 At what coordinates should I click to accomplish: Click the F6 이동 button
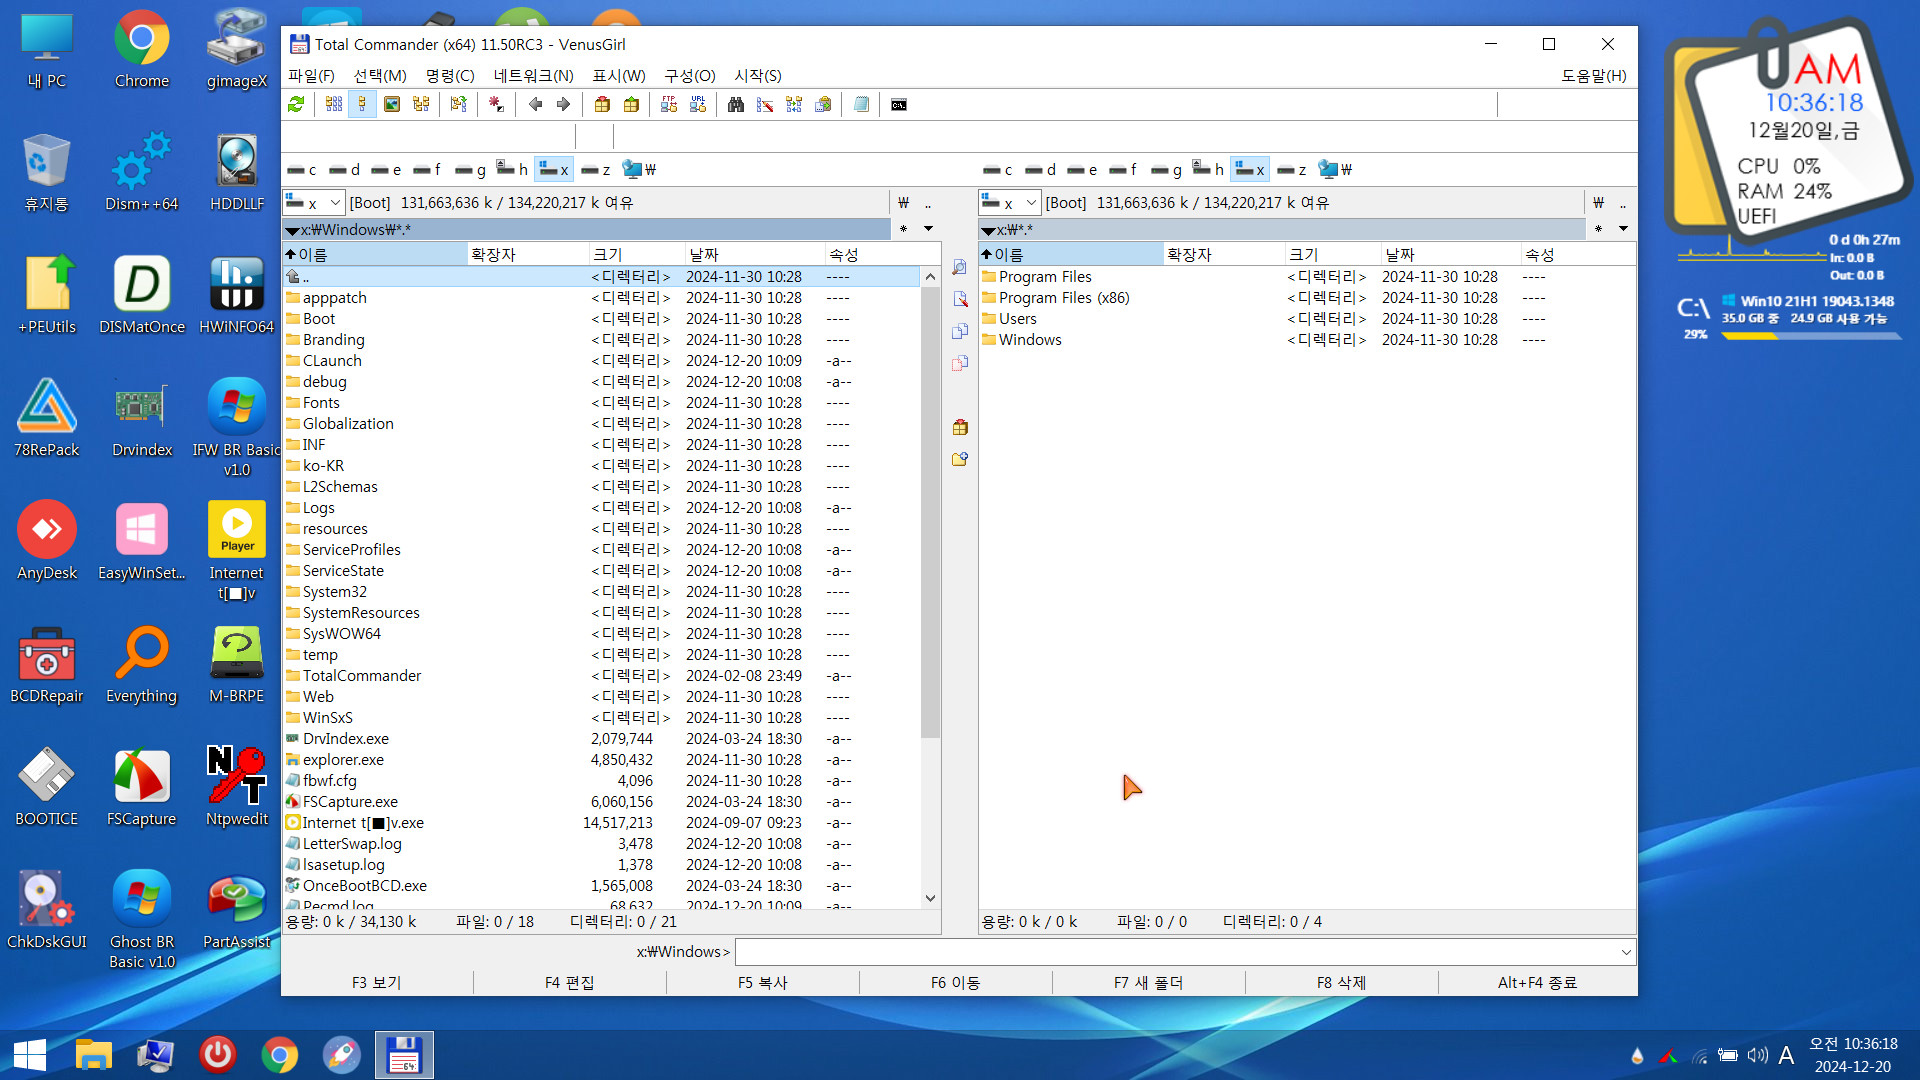(956, 983)
